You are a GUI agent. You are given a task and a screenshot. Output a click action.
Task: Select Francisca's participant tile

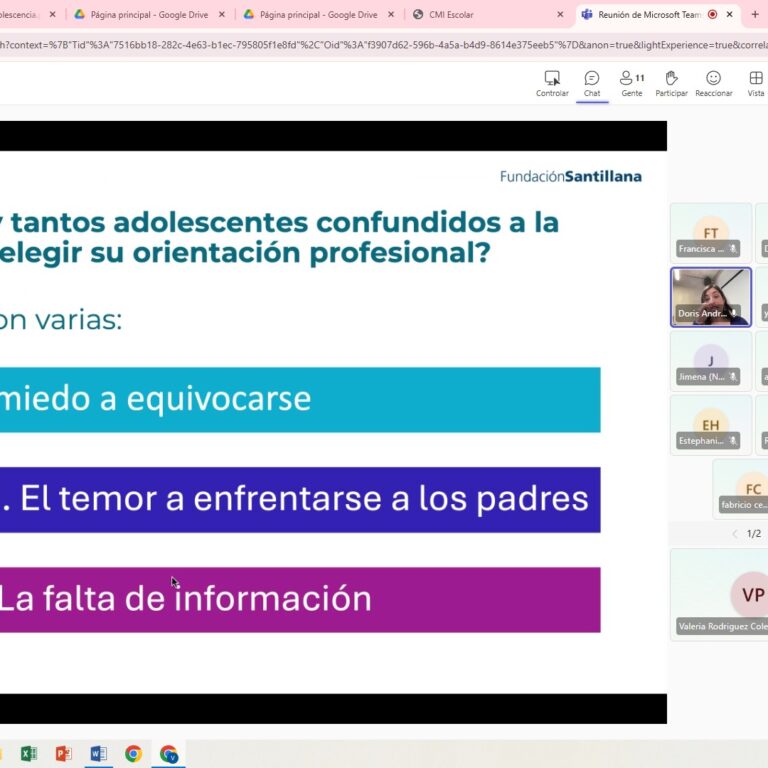tap(710, 232)
